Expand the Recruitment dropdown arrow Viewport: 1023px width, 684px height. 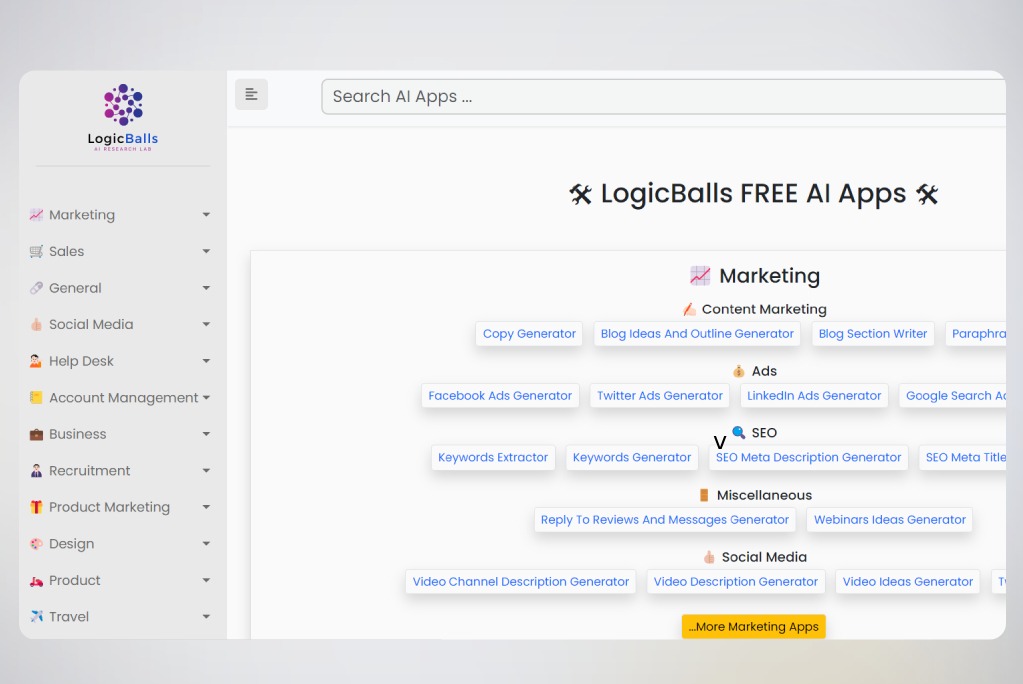pyautogui.click(x=206, y=471)
